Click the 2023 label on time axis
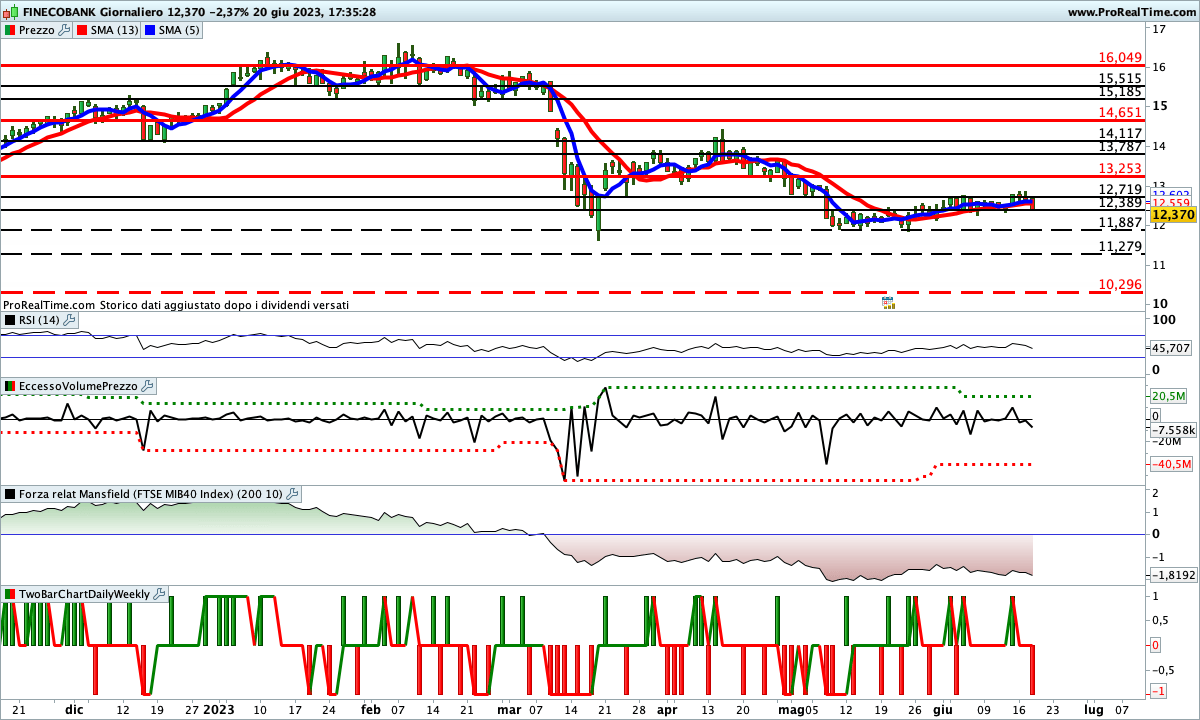 (218, 709)
